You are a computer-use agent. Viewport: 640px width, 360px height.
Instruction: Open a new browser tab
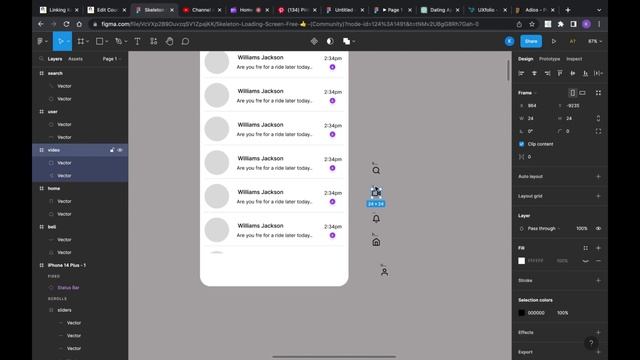pyautogui.click(x=568, y=10)
